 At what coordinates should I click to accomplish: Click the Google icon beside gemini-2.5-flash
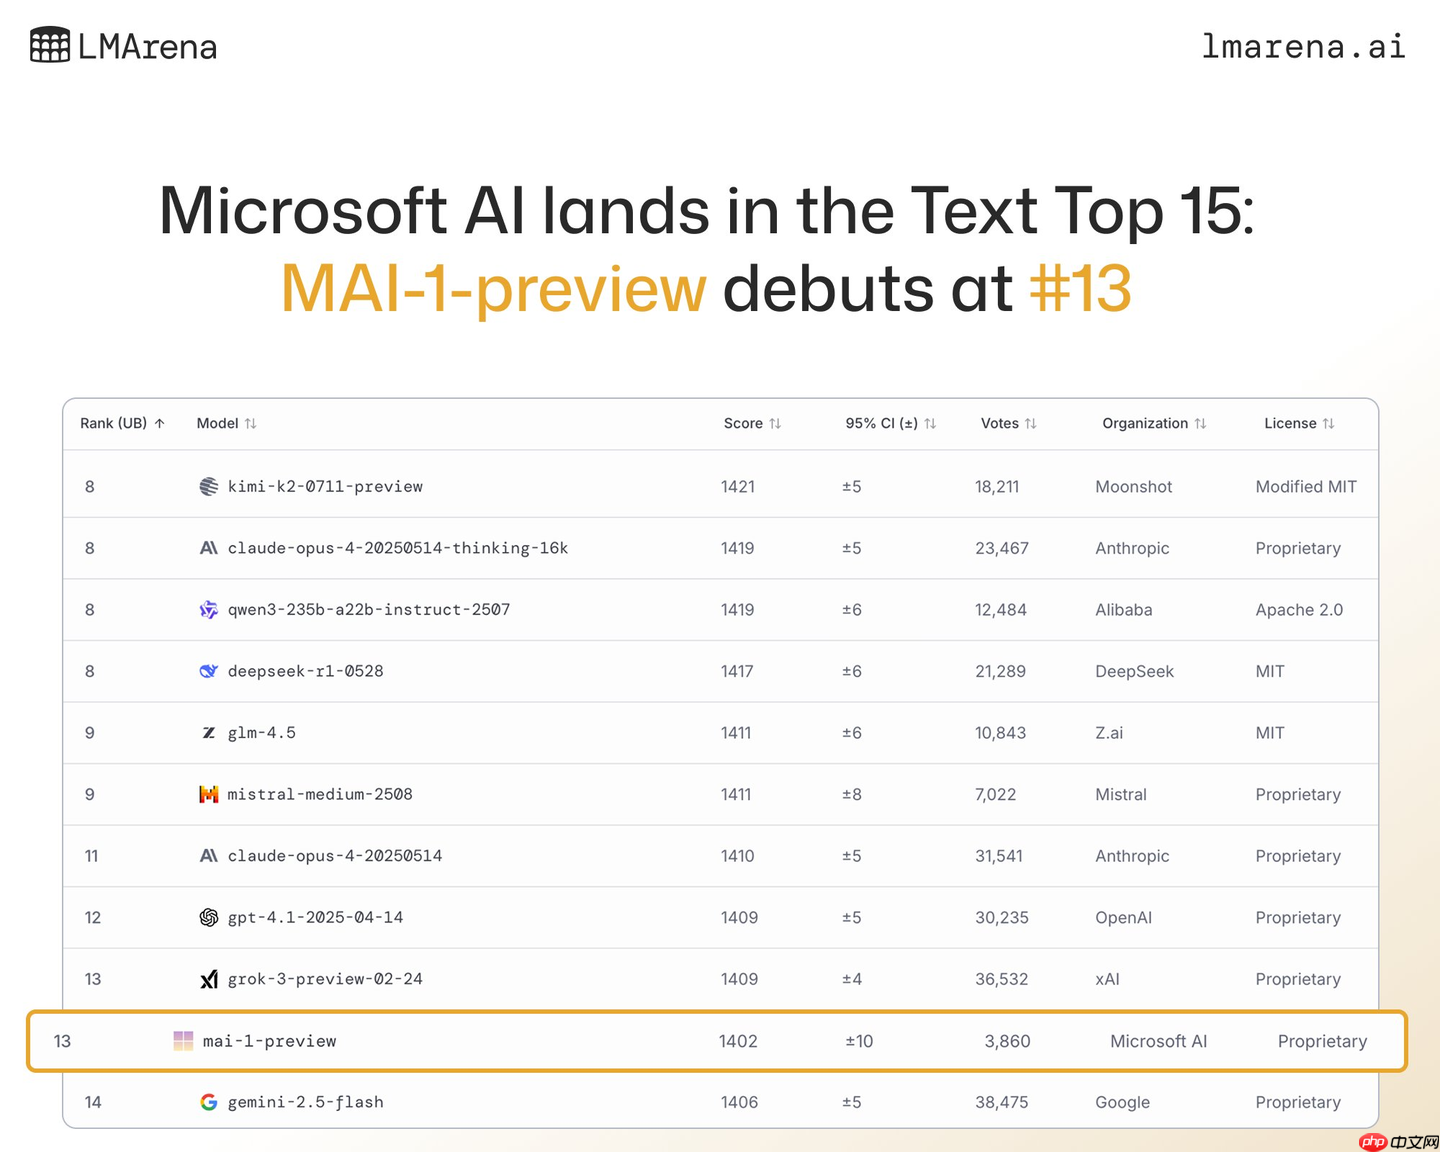(208, 1102)
